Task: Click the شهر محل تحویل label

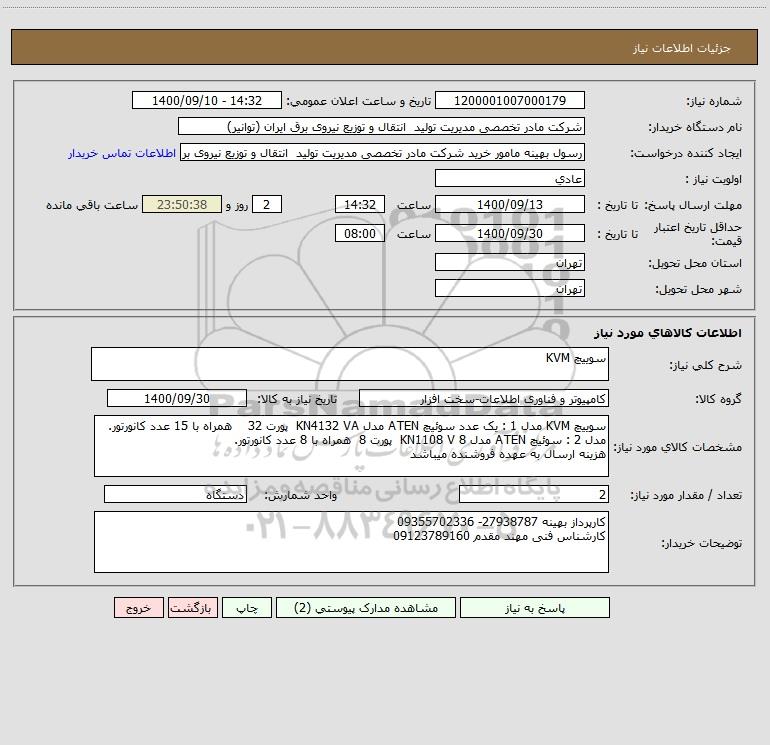Action: pos(698,289)
